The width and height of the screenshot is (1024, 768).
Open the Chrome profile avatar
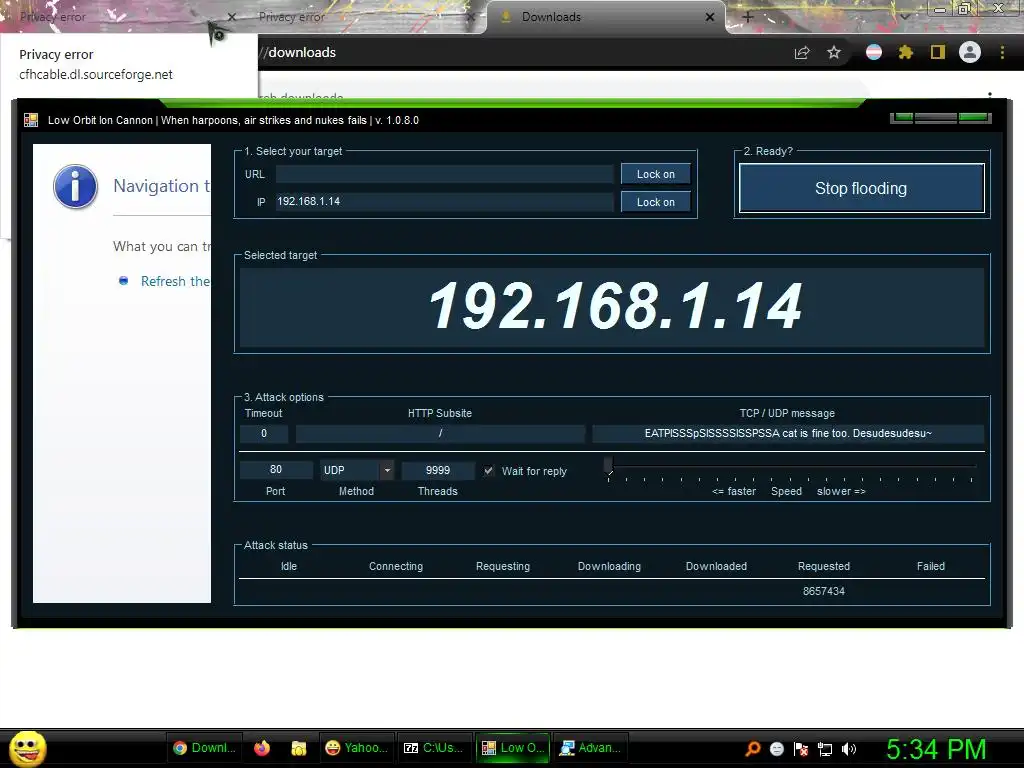click(970, 52)
